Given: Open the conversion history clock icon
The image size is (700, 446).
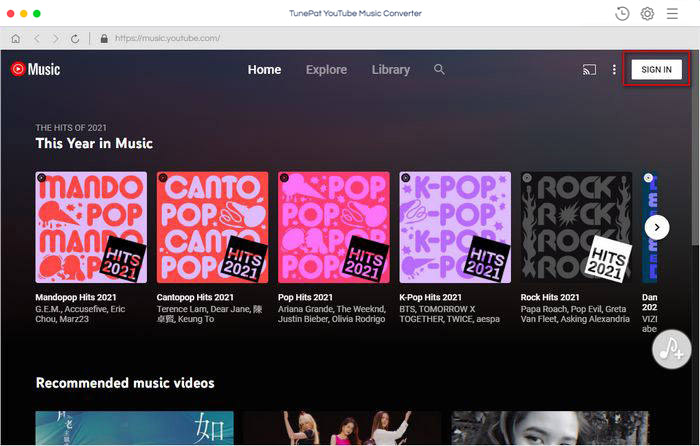Looking at the screenshot, I should 623,13.
